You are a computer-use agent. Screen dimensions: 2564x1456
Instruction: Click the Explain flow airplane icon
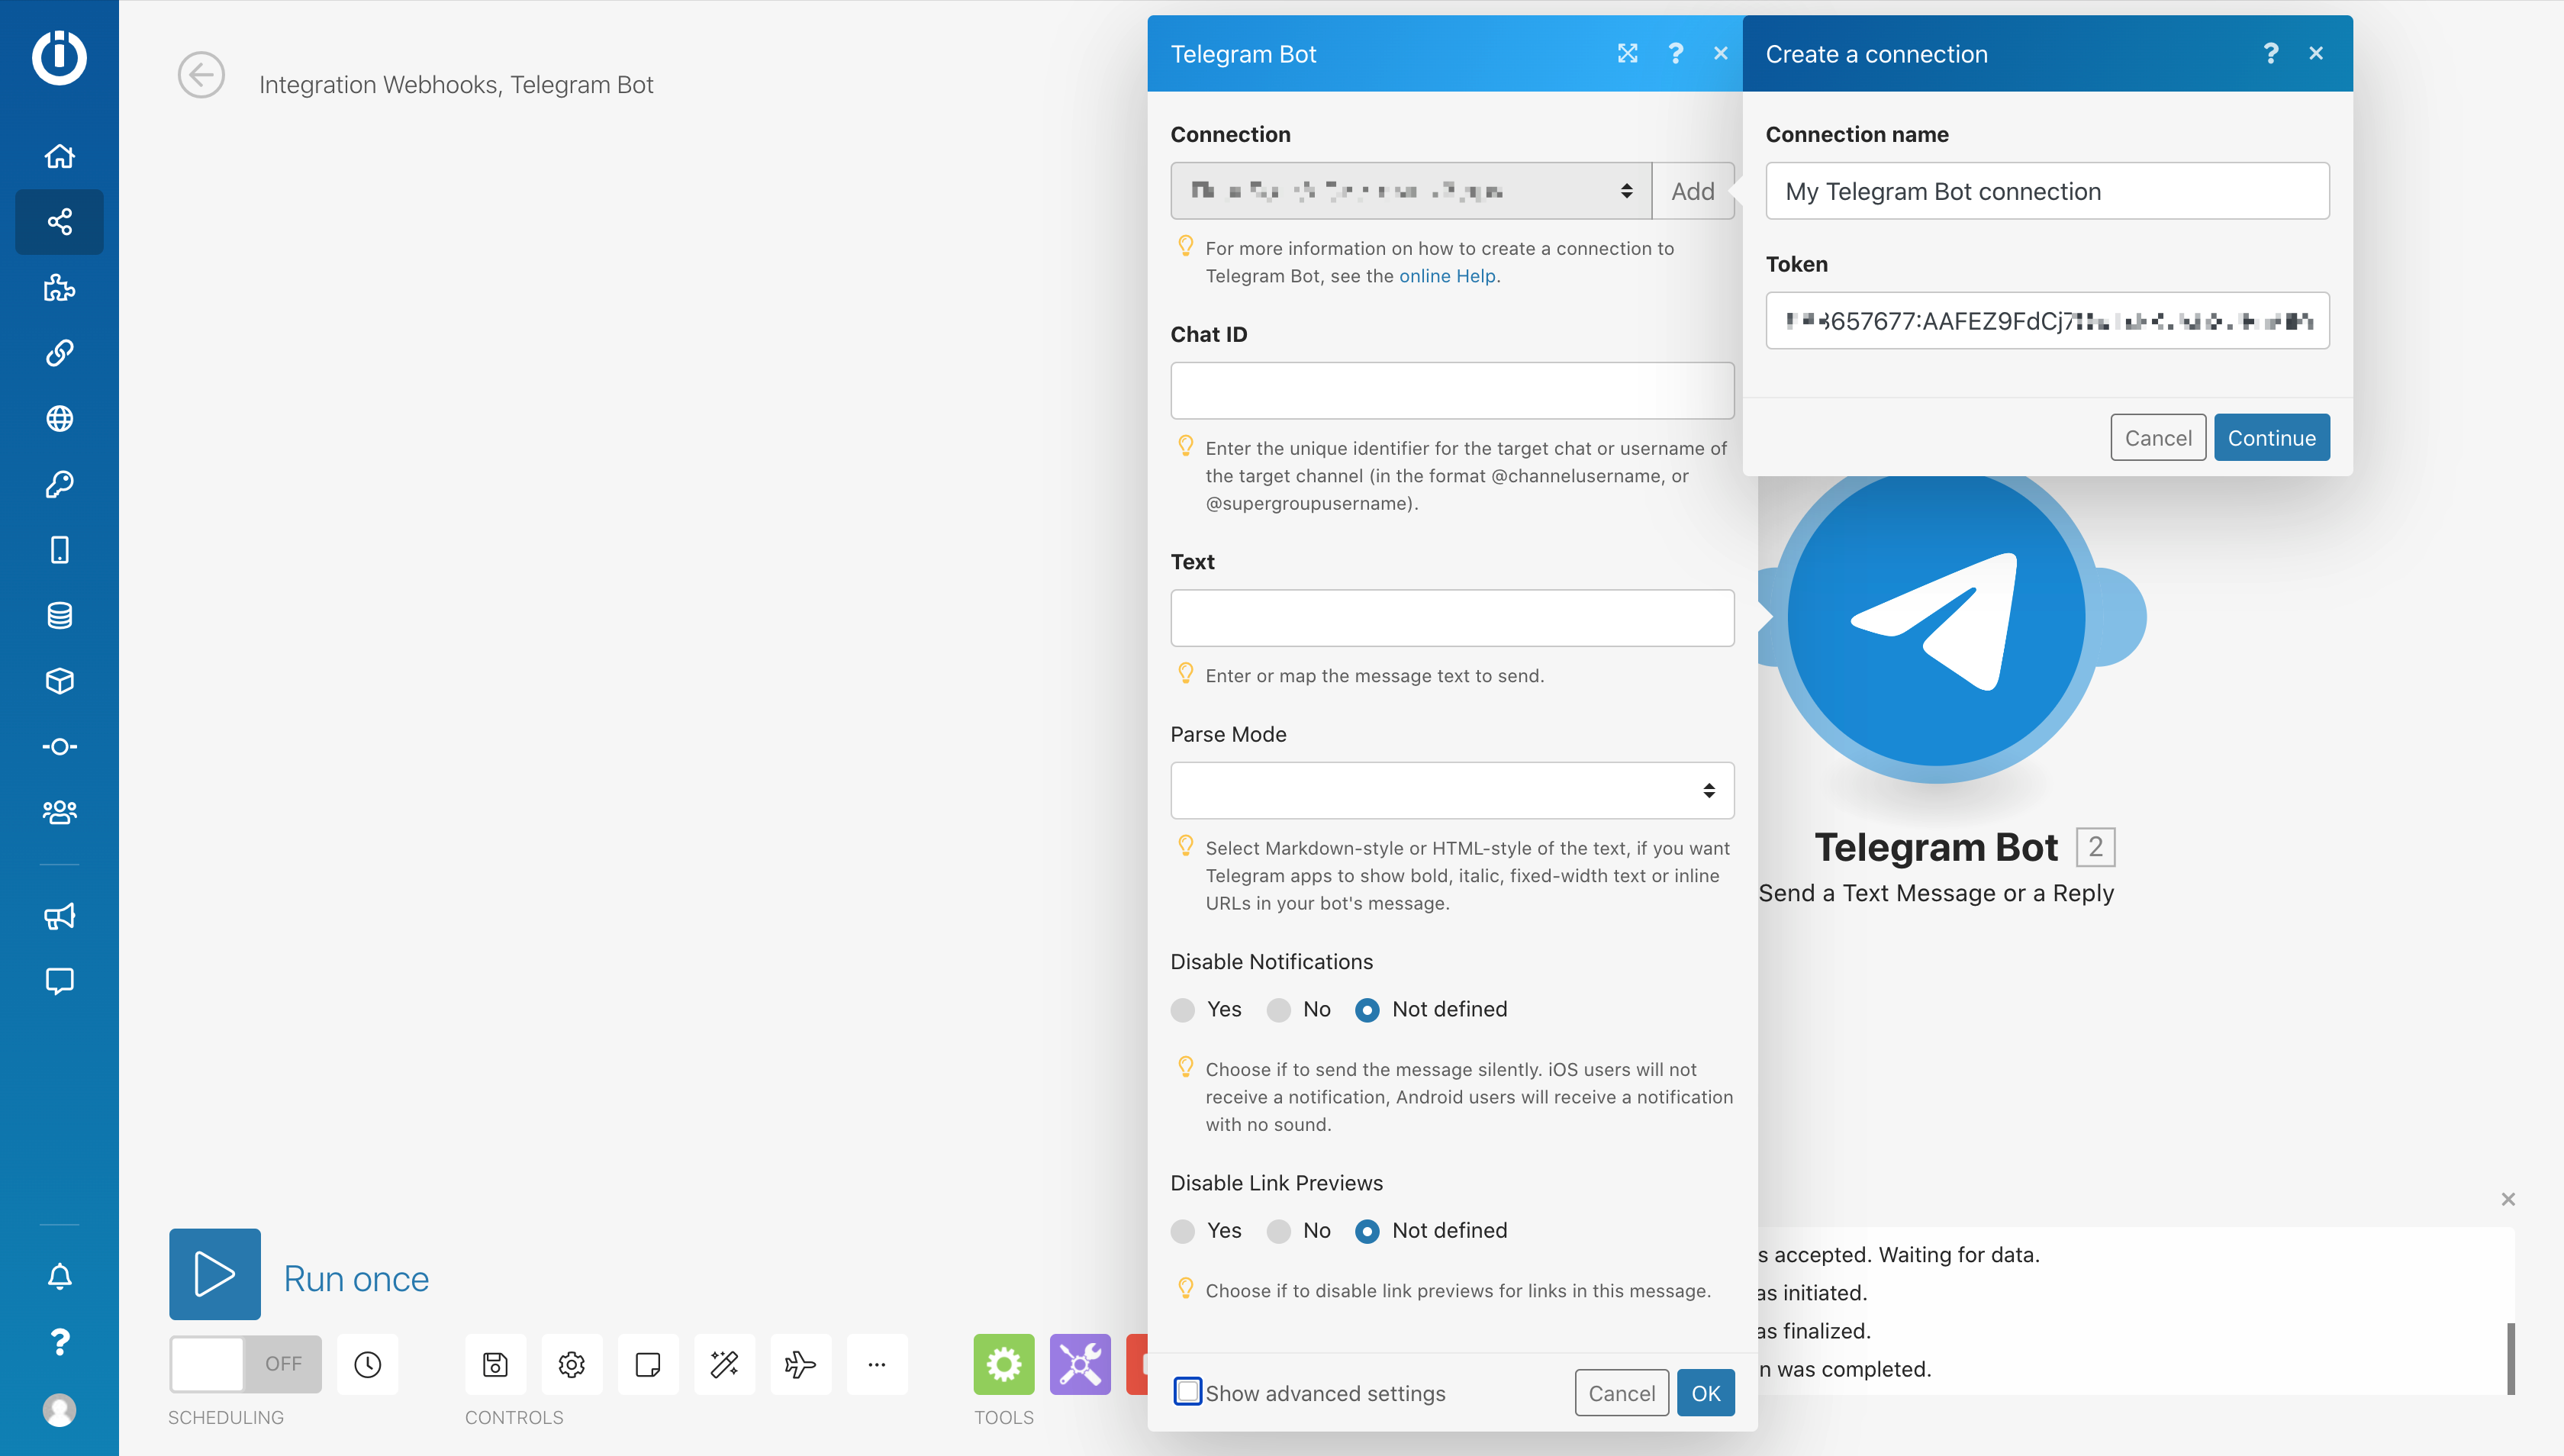tap(800, 1364)
